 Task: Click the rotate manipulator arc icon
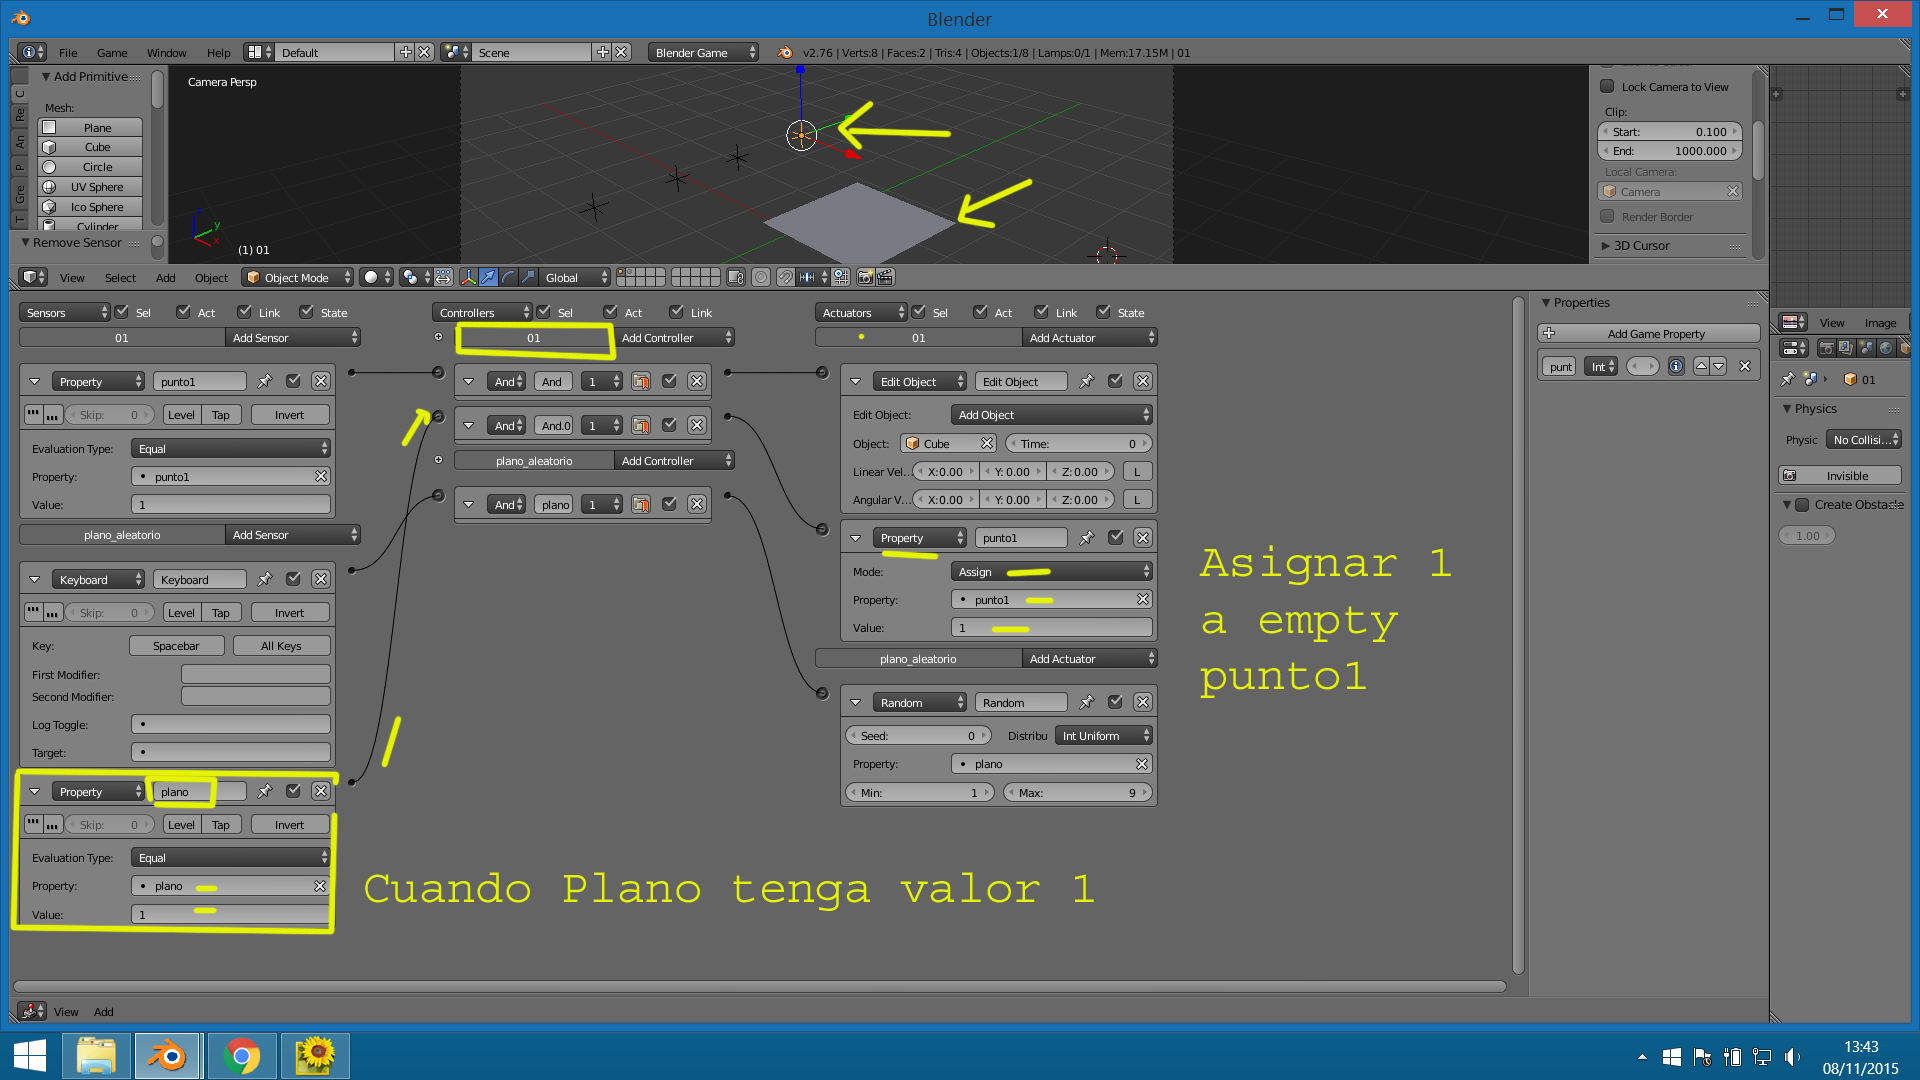[x=508, y=277]
